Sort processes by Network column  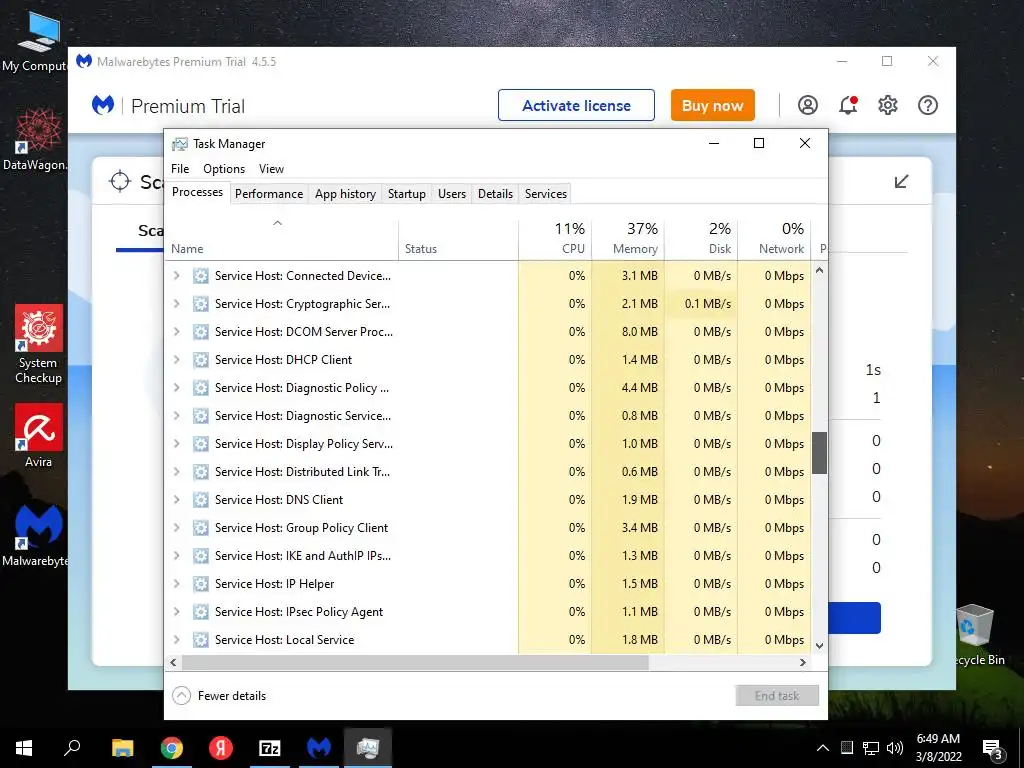coord(775,240)
